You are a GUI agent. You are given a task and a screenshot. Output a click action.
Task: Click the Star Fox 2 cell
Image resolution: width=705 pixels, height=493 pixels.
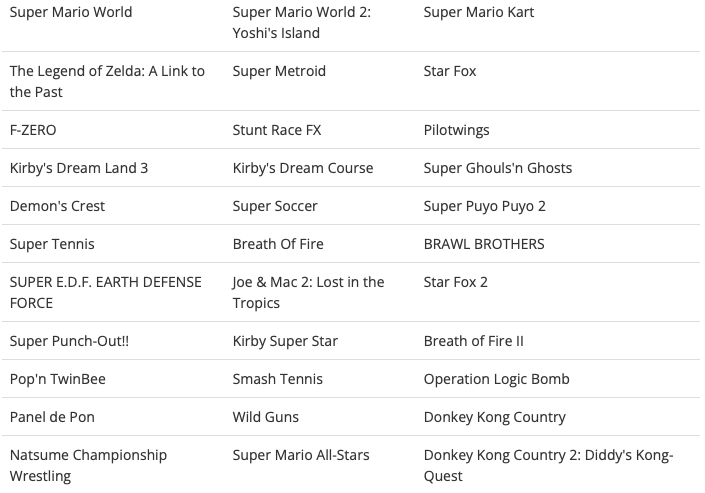[x=455, y=282]
